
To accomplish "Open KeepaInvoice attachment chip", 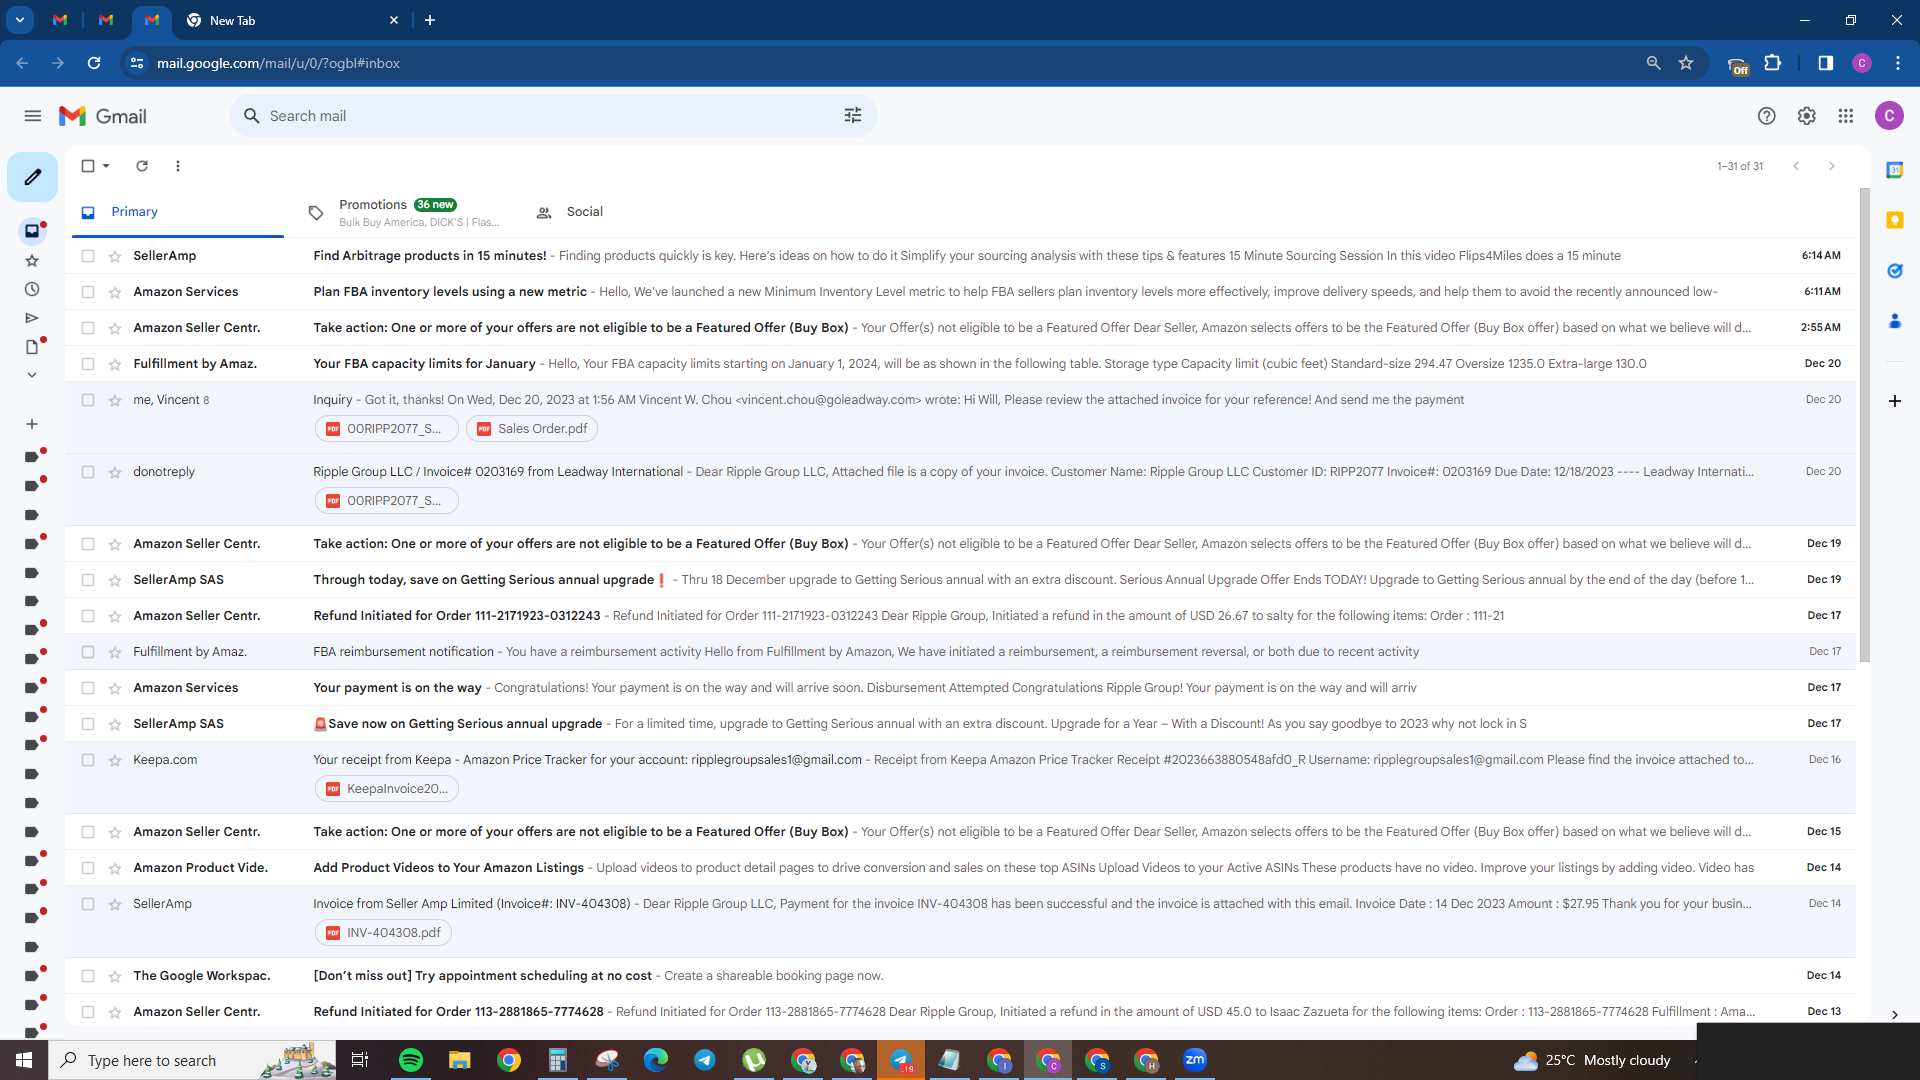I will click(x=387, y=789).
